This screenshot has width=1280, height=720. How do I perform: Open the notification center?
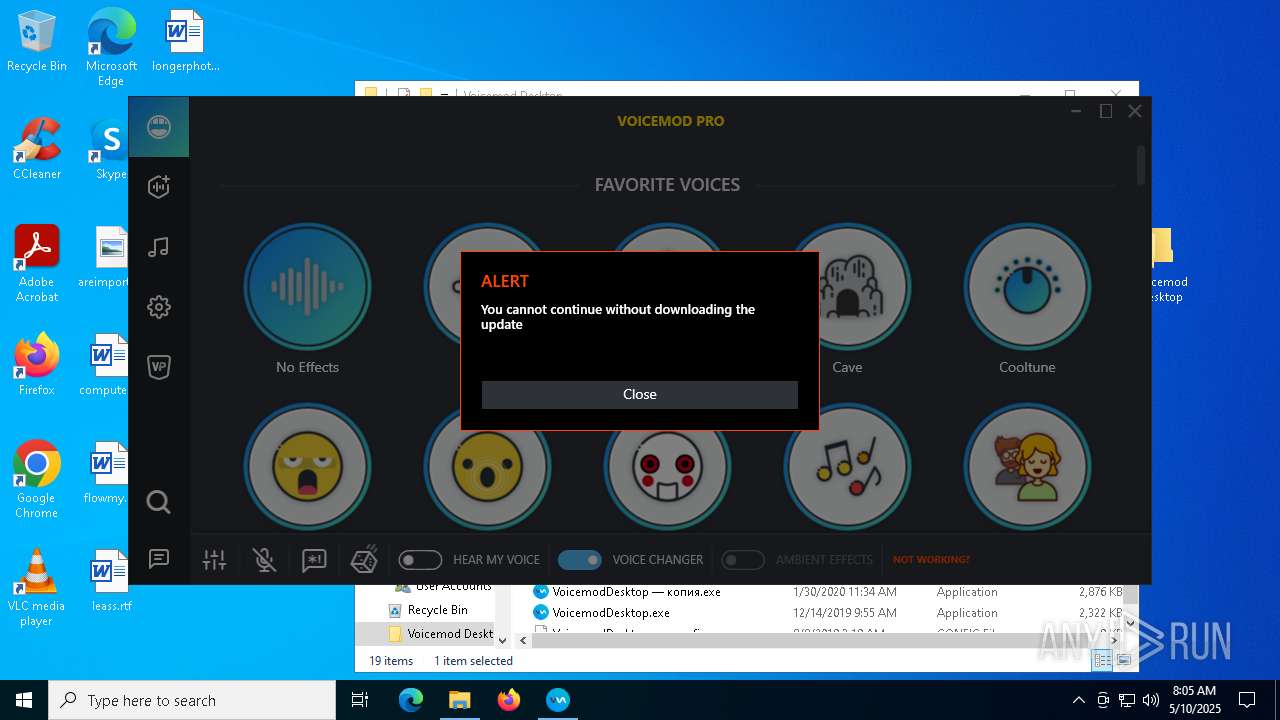coord(1247,700)
